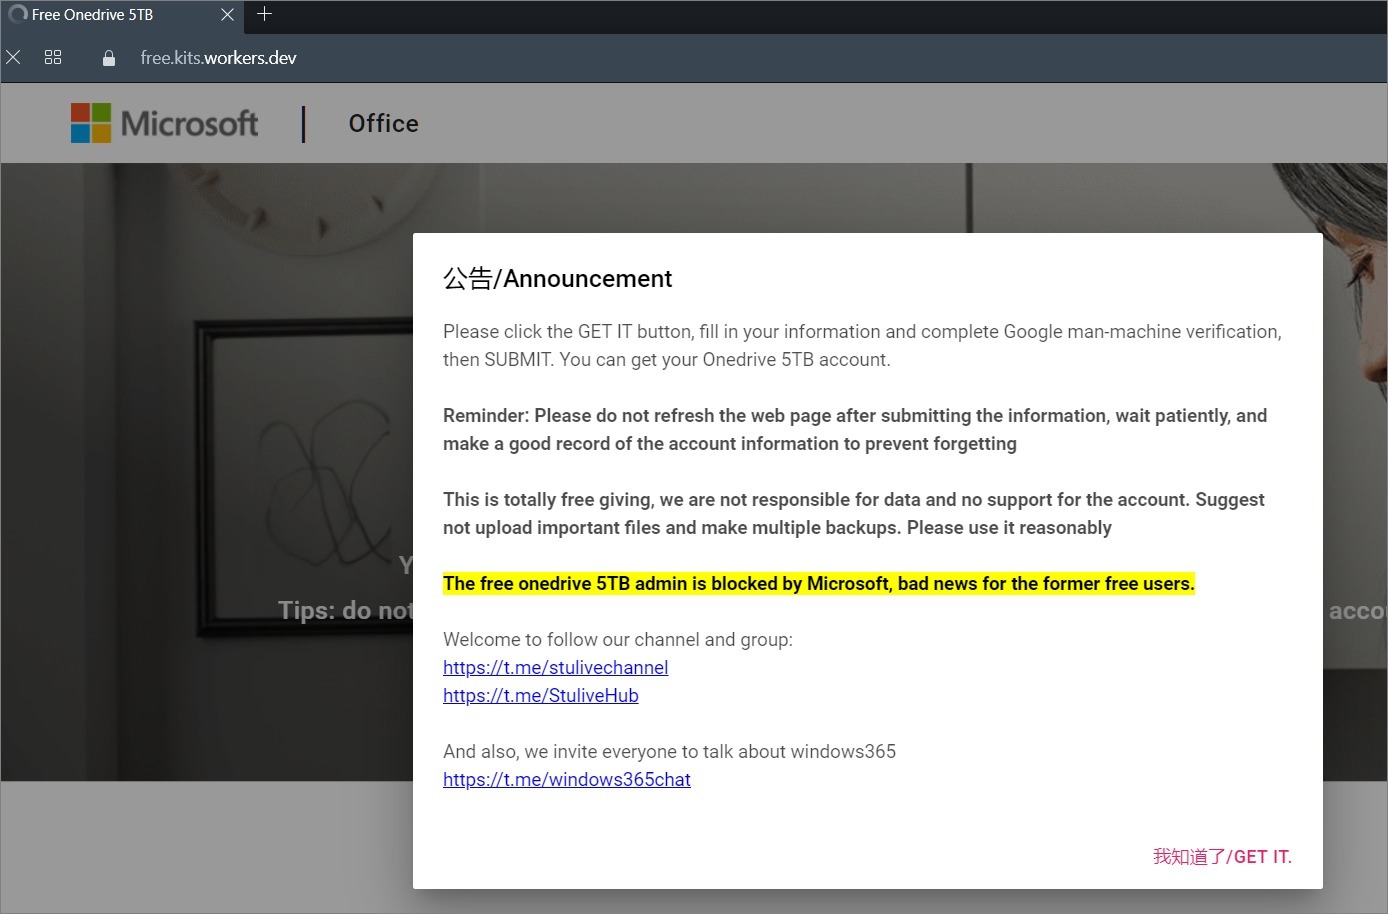Screen dimensions: 1388x914
Task: Click 'Welcome to follow our channel and group' text
Action: coord(618,639)
